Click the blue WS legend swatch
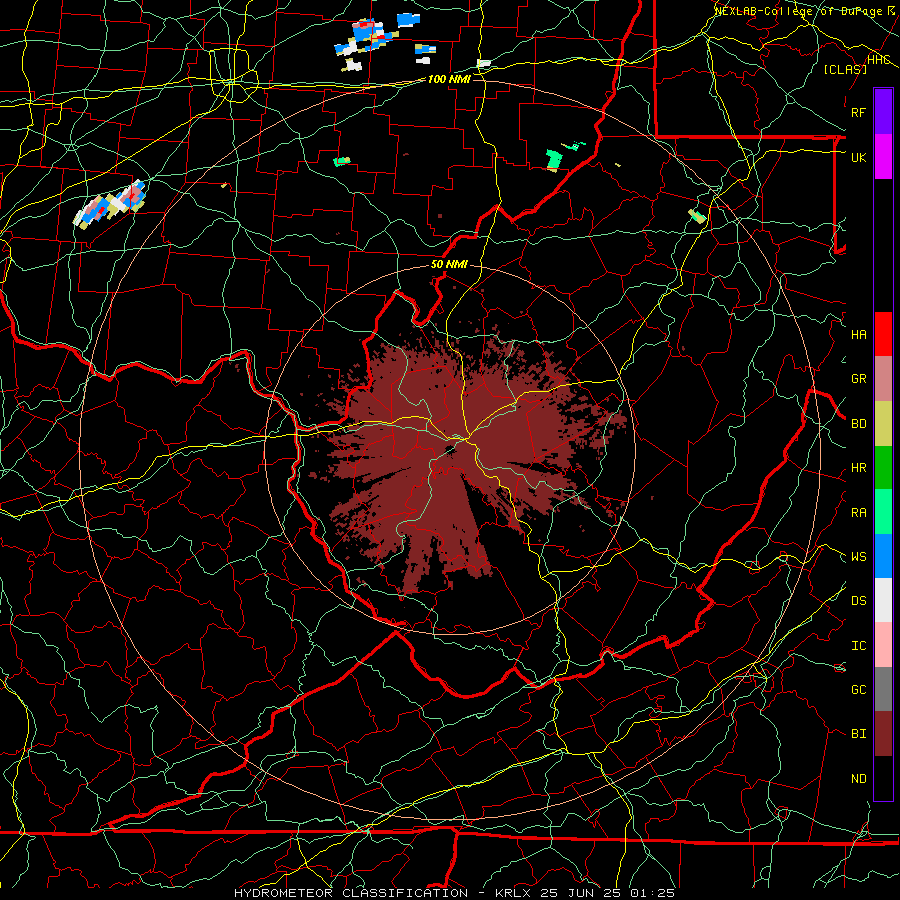 click(x=883, y=556)
